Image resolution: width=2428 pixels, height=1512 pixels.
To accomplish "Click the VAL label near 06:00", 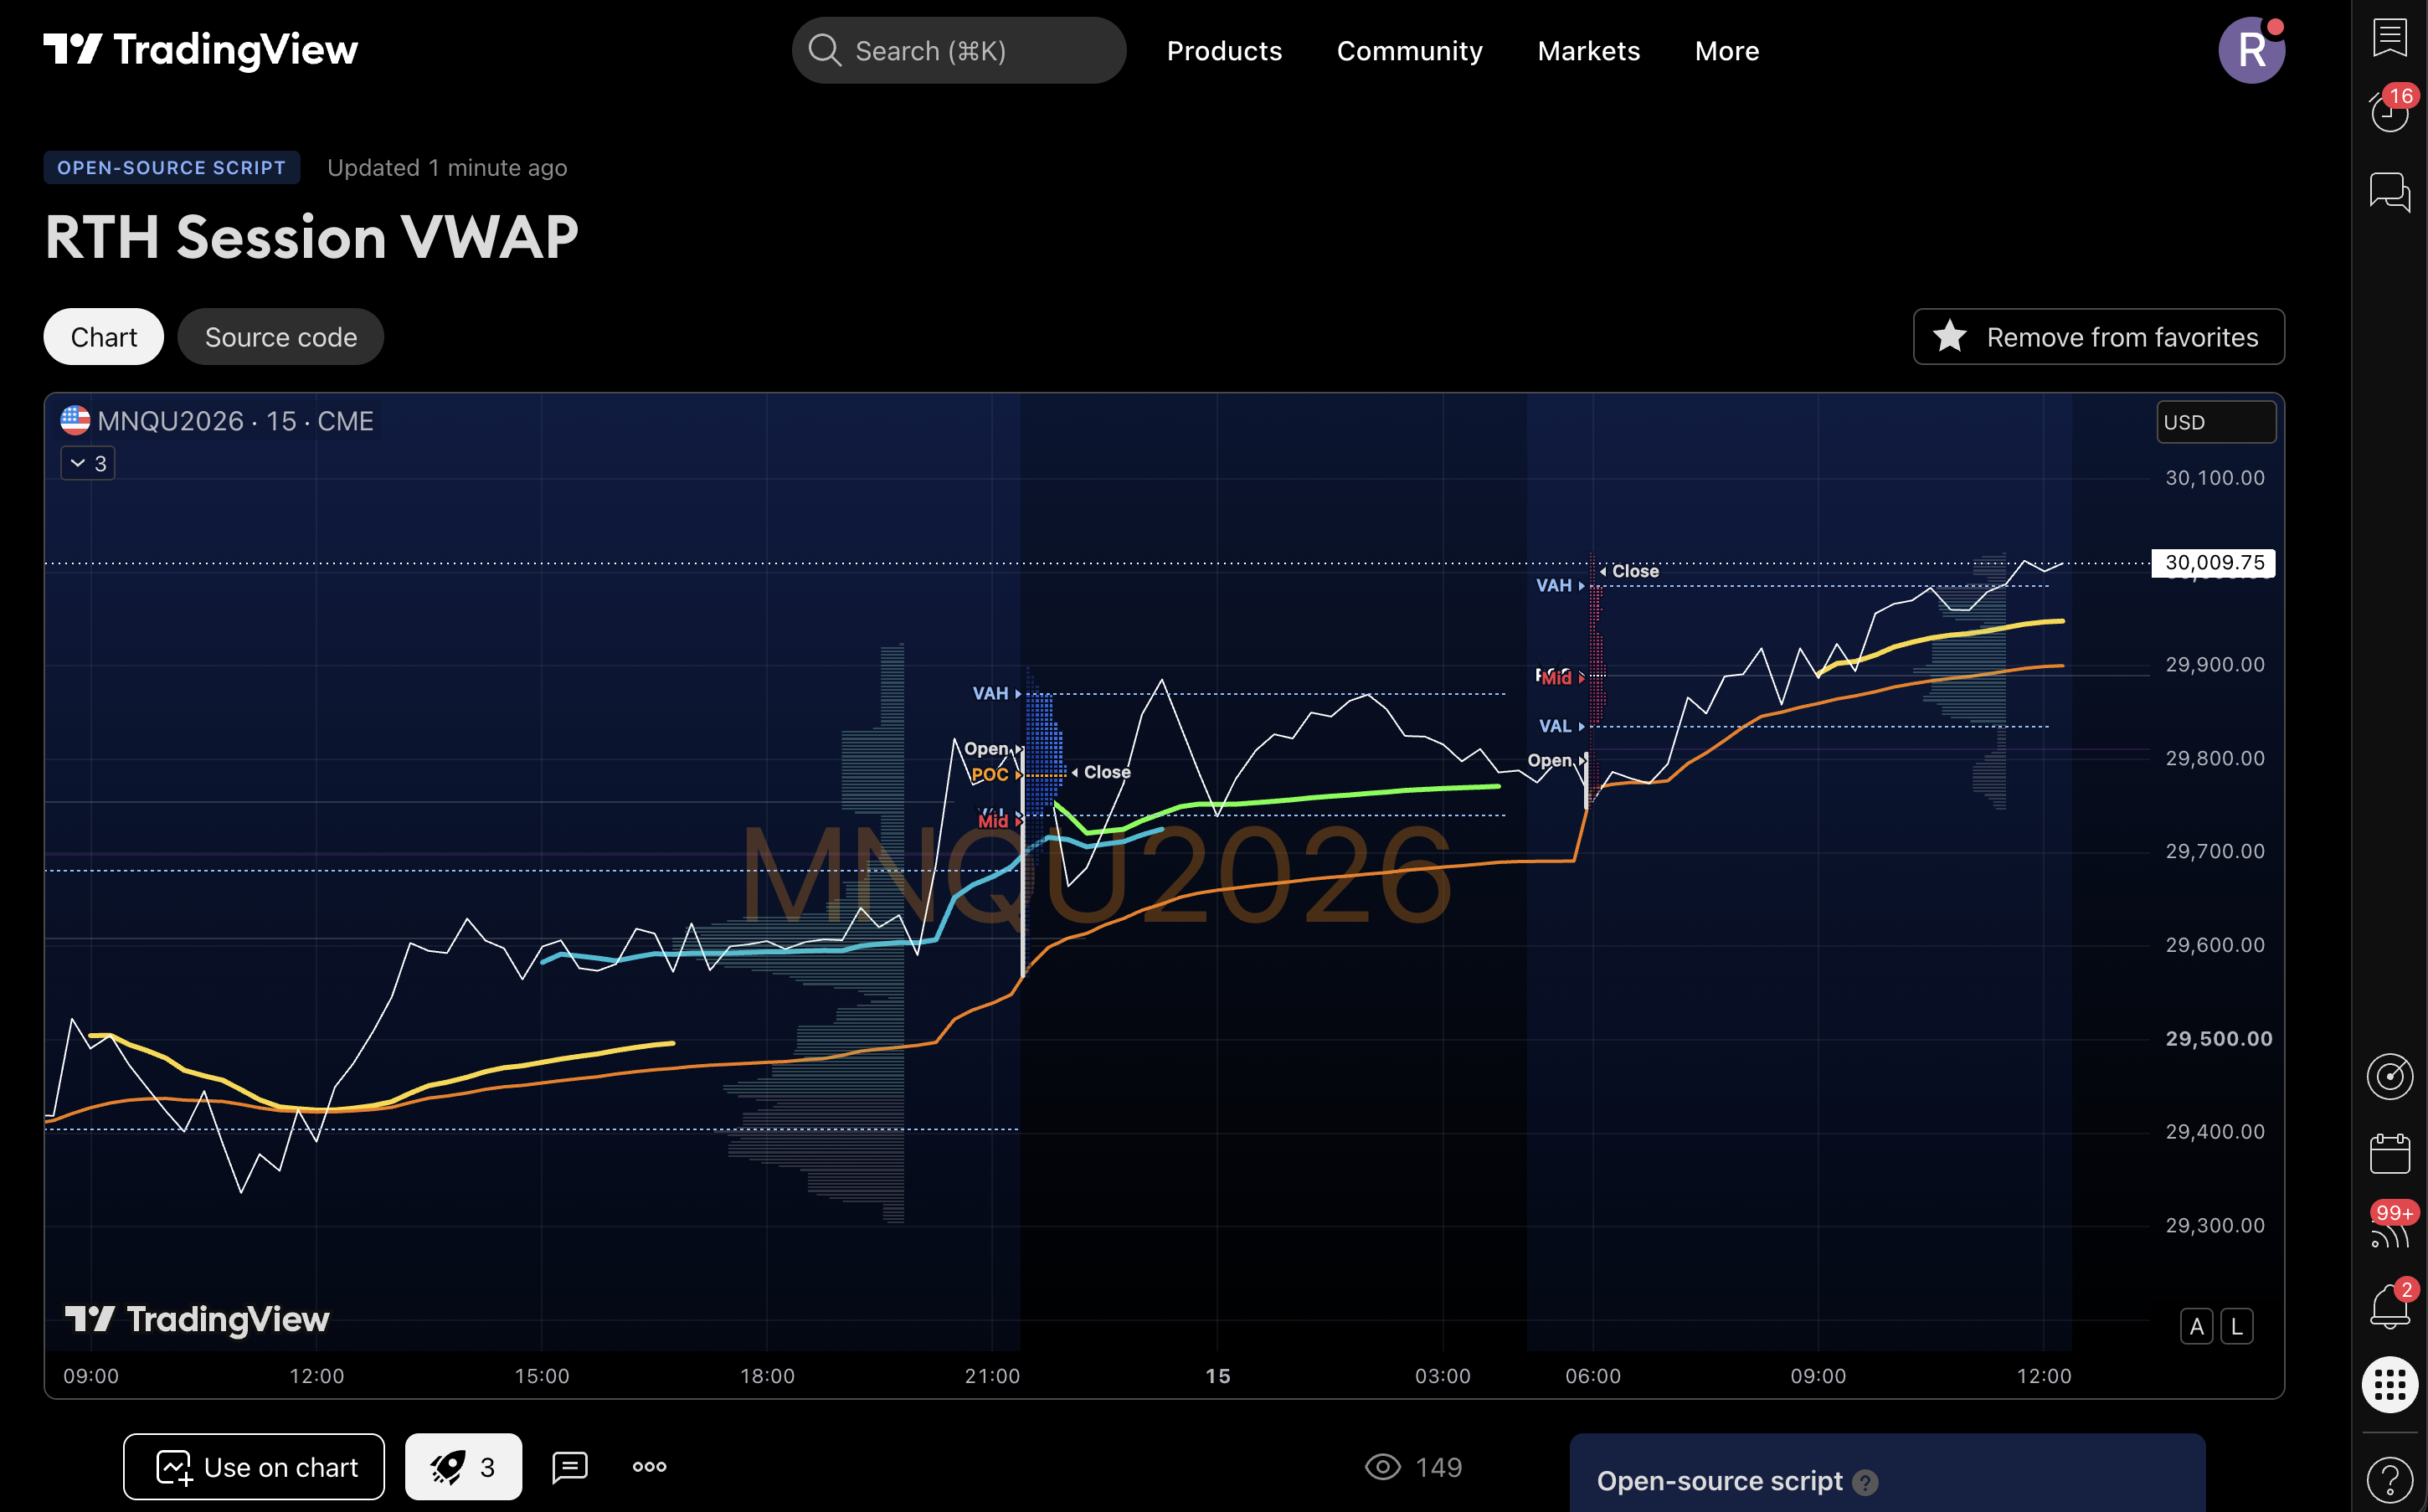I will coord(1555,726).
